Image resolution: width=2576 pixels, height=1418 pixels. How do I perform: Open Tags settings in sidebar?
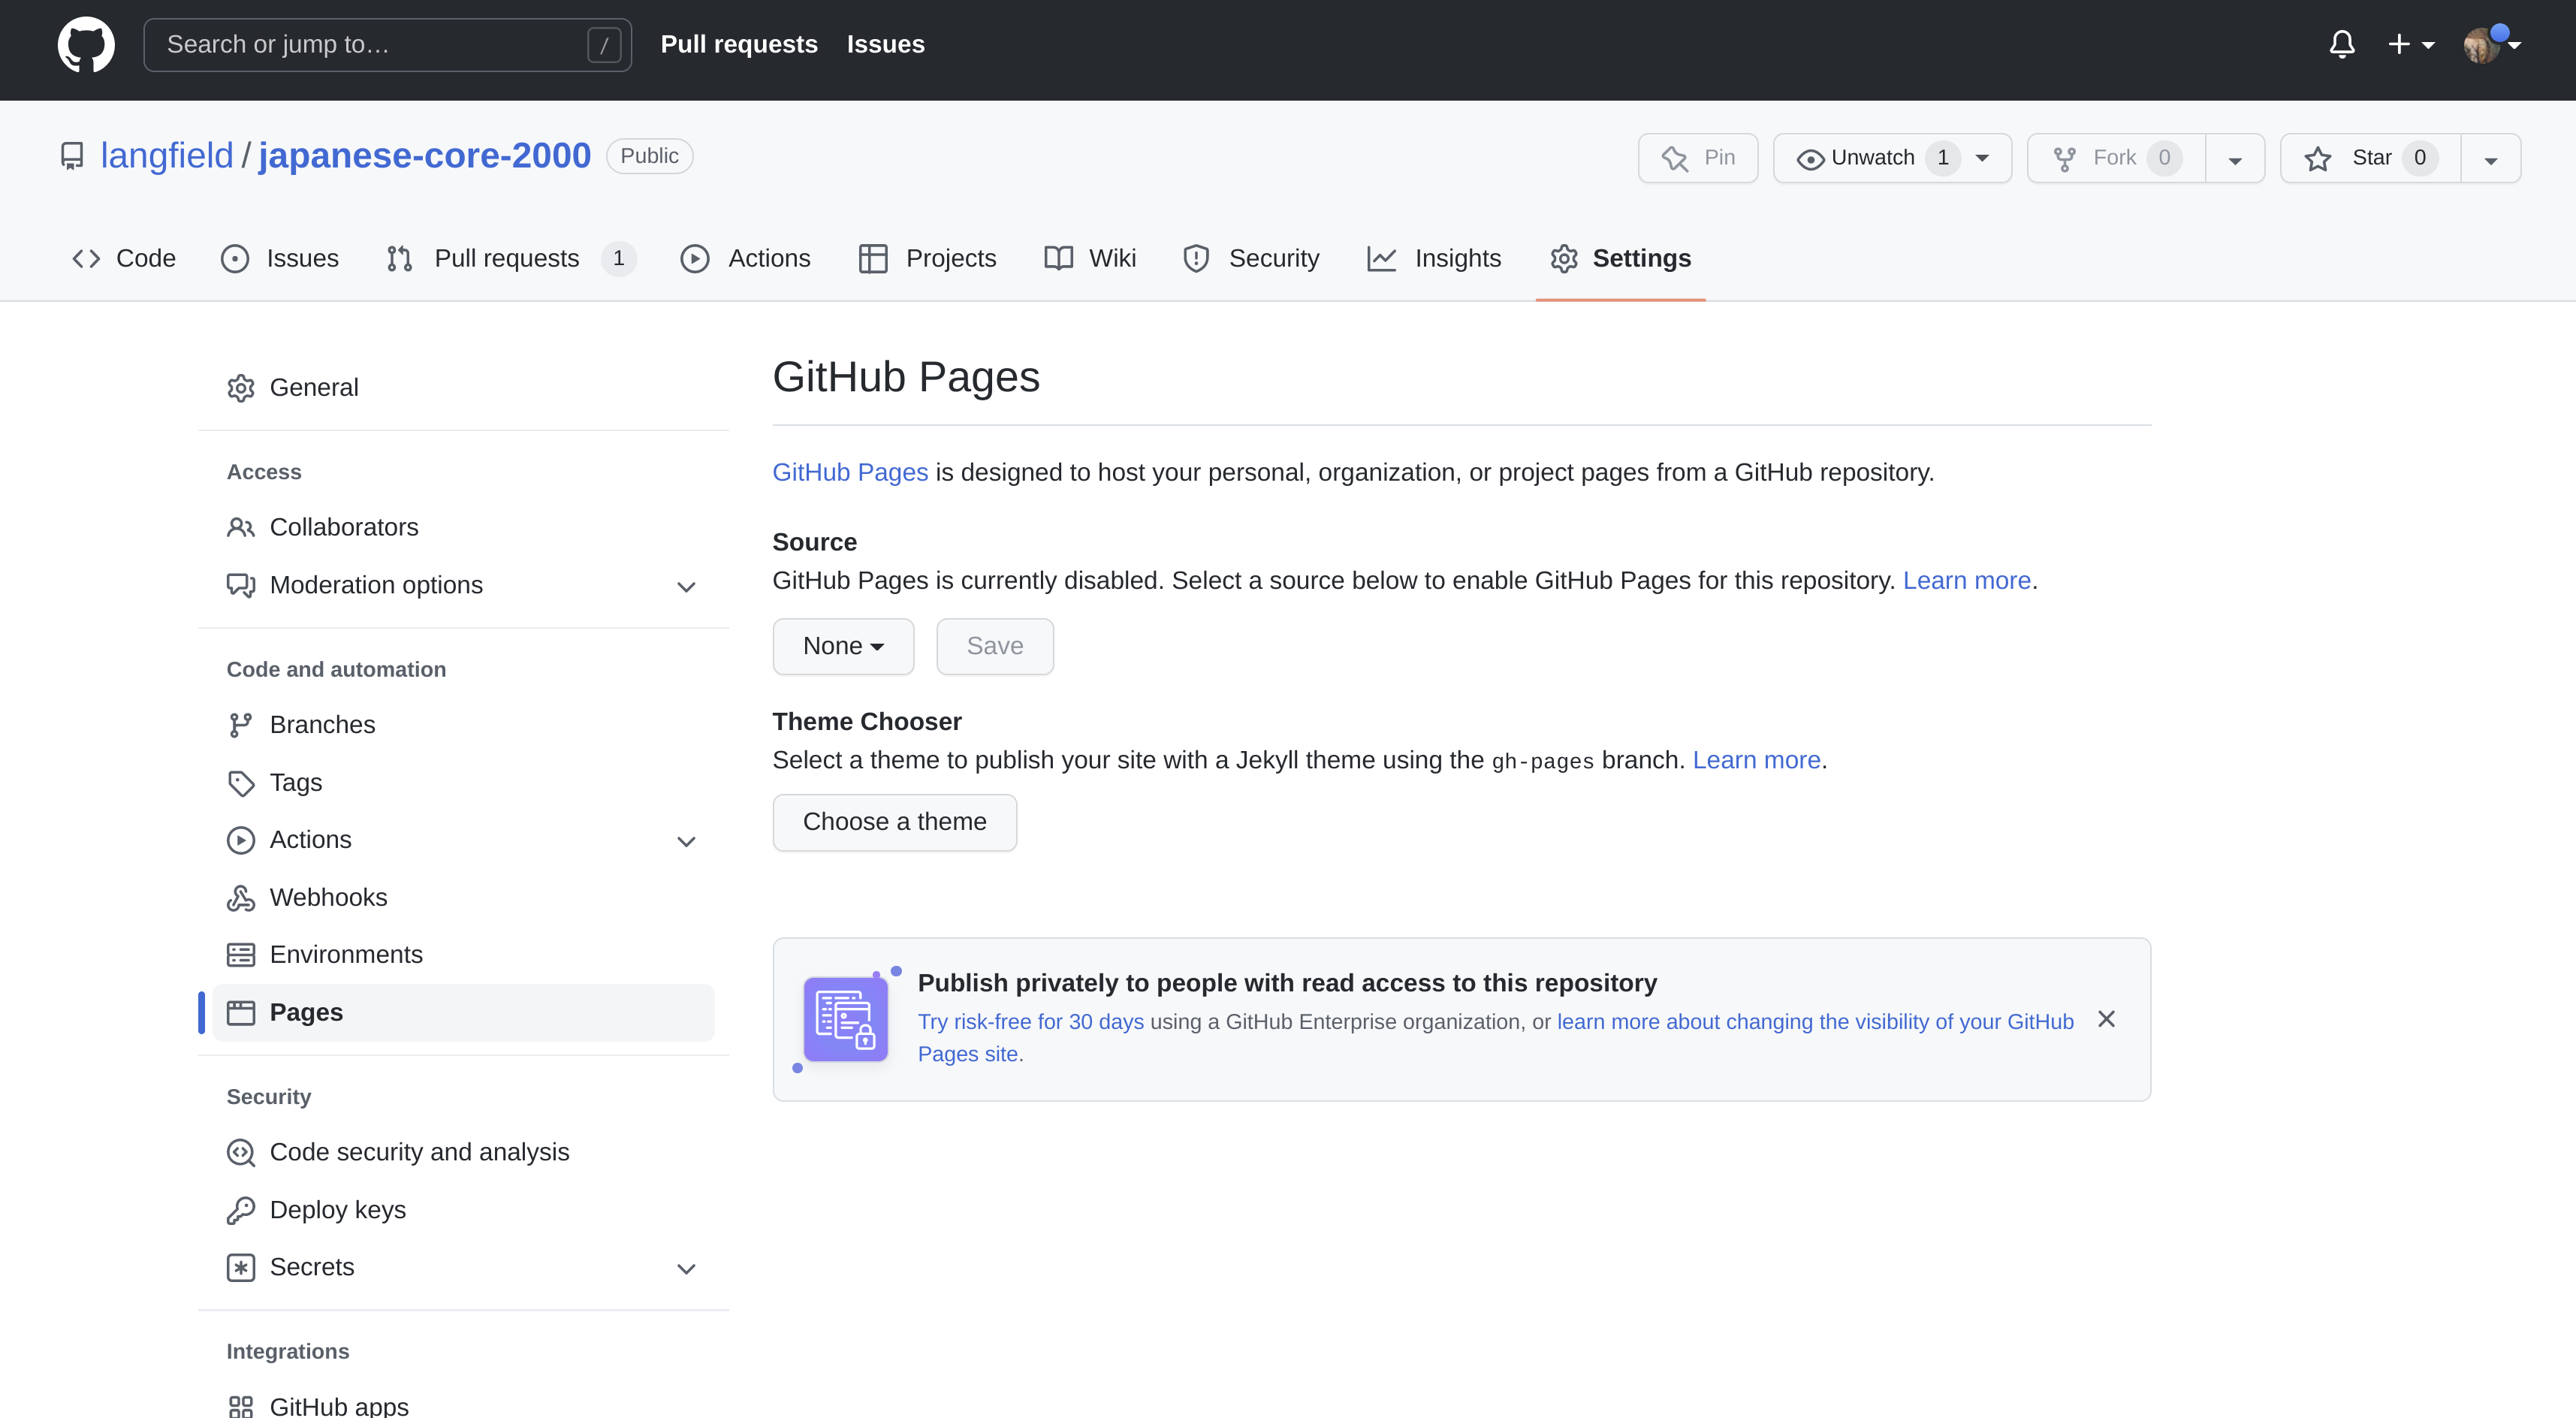463,782
